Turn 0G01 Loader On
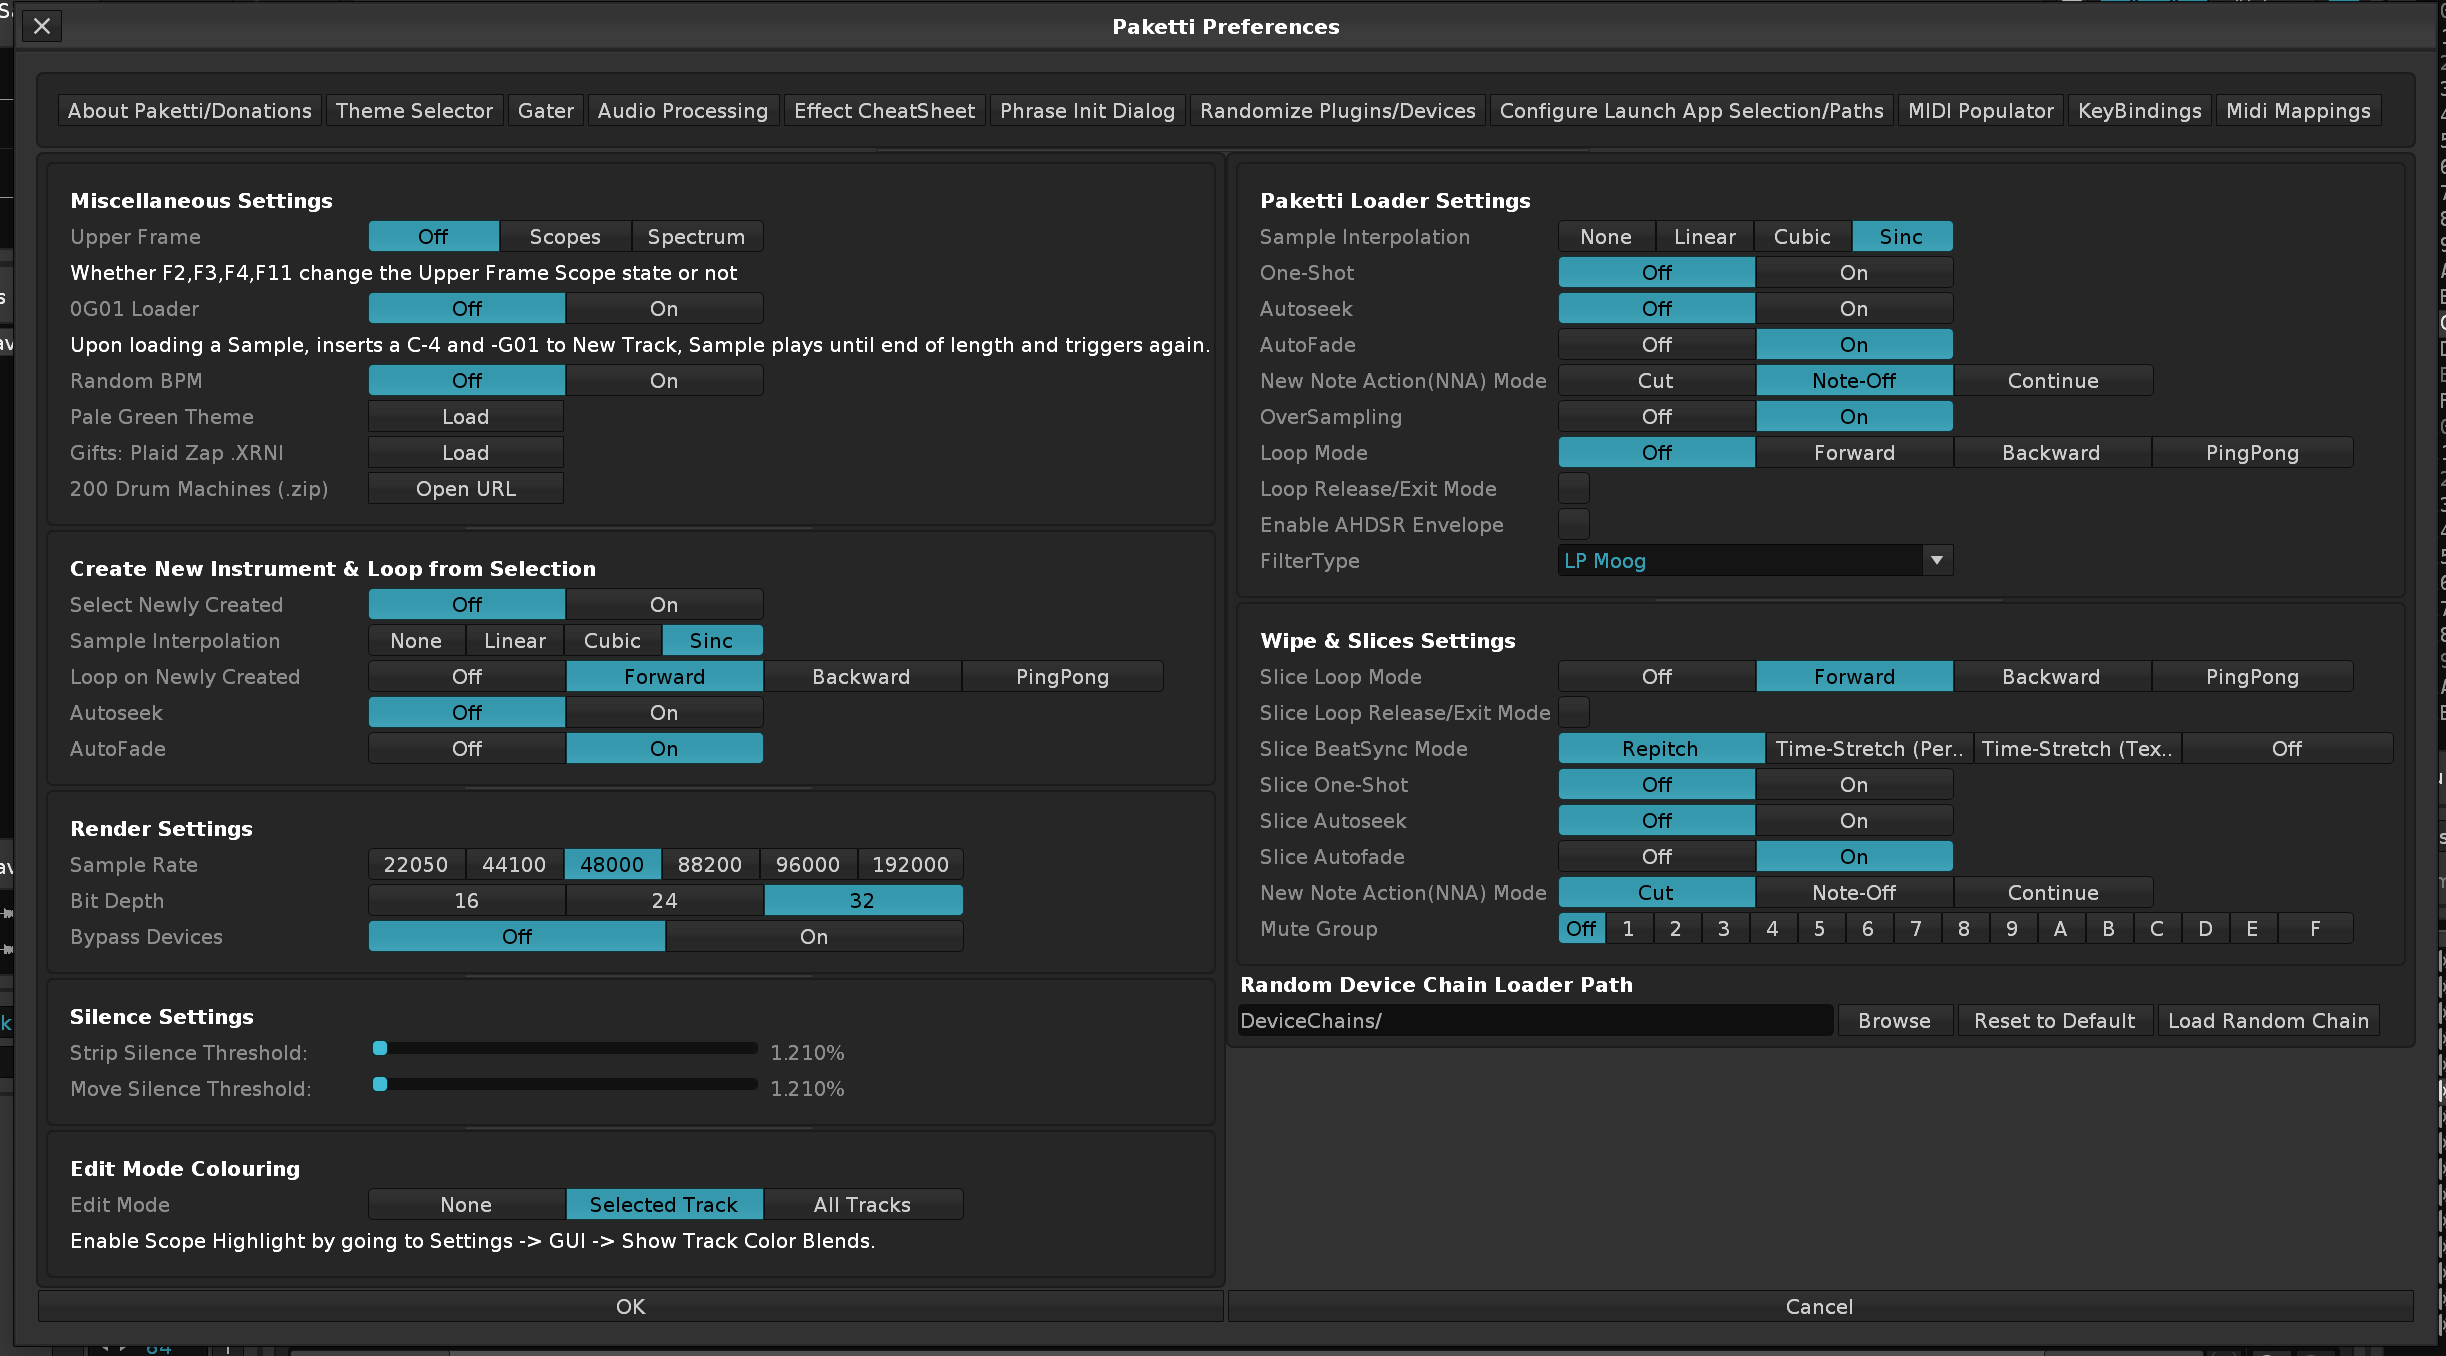 coord(663,308)
